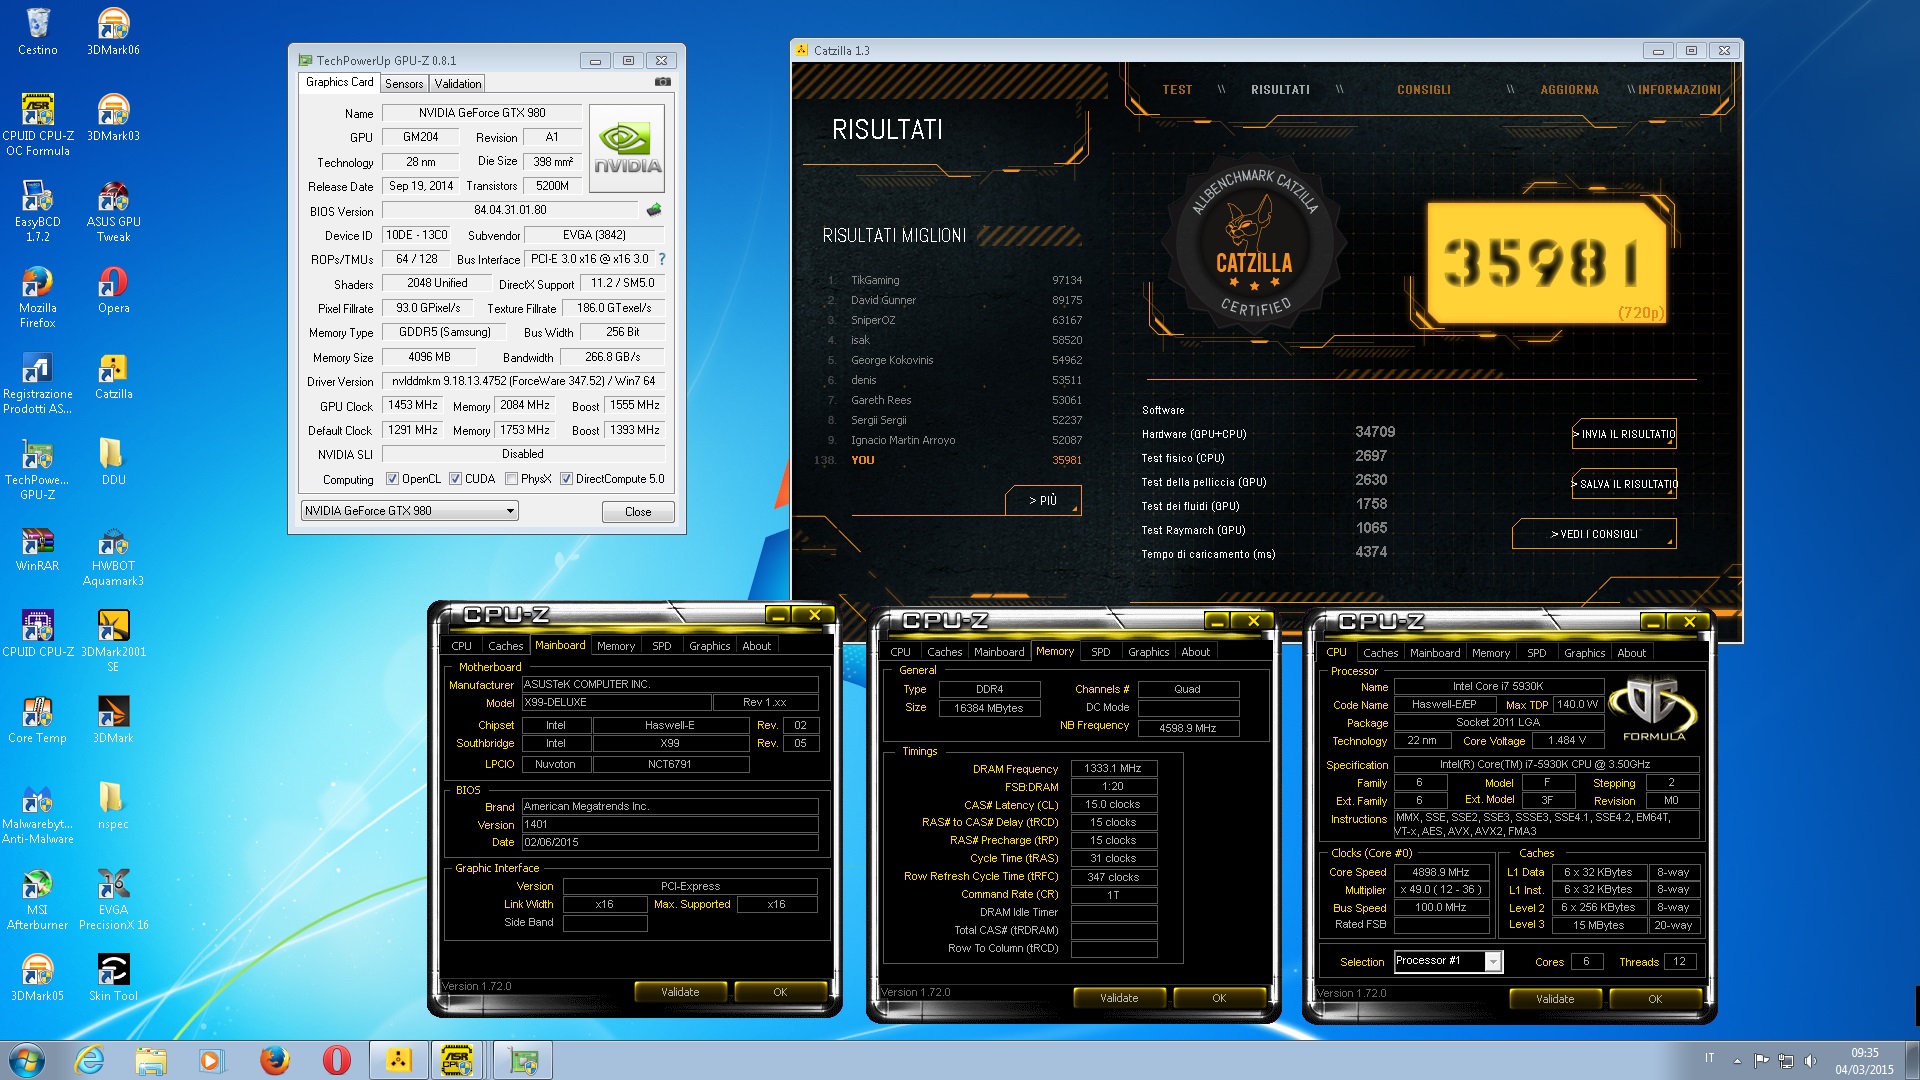Viewport: 1920px width, 1080px height.
Task: Open the EasyBCD 1.7.2 desktop shortcut
Action: pyautogui.click(x=37, y=211)
